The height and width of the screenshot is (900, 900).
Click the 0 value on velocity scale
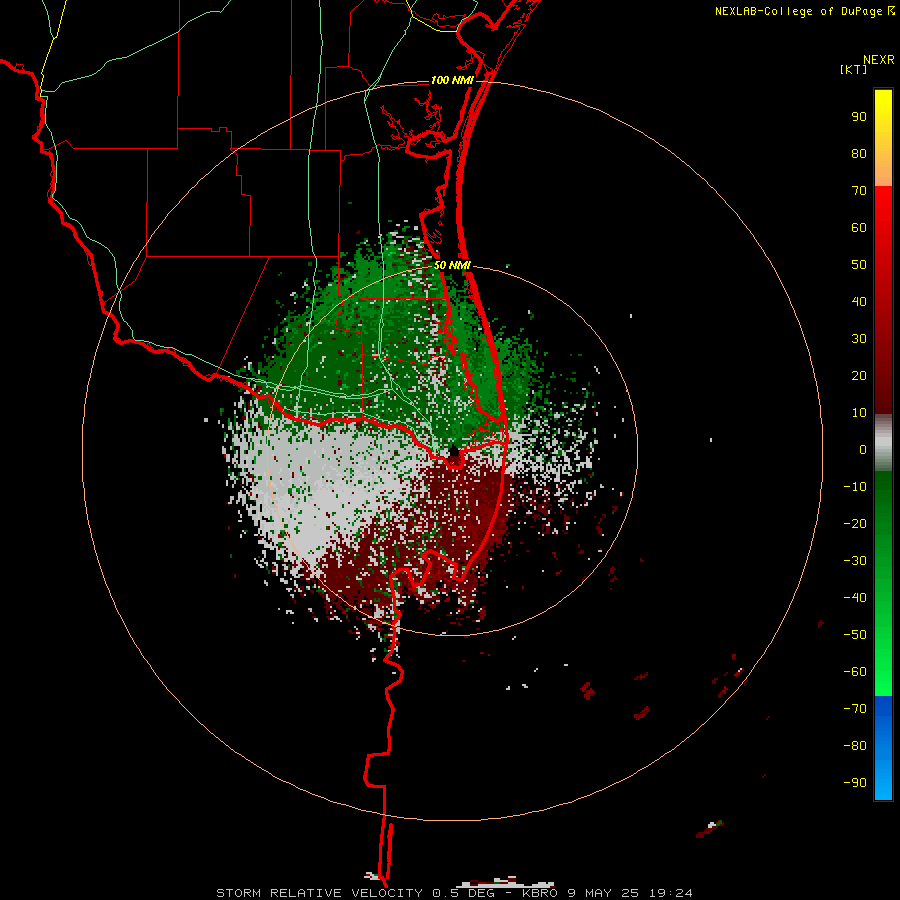(863, 449)
